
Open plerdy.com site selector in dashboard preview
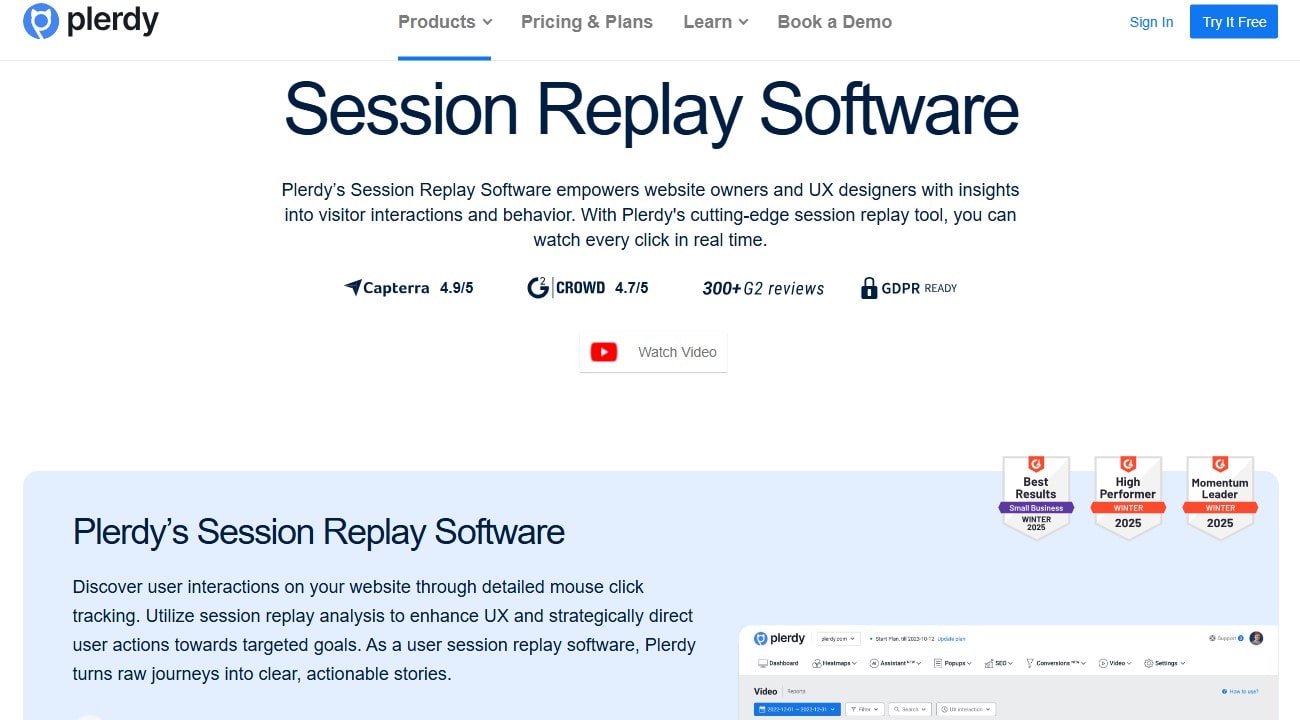838,638
